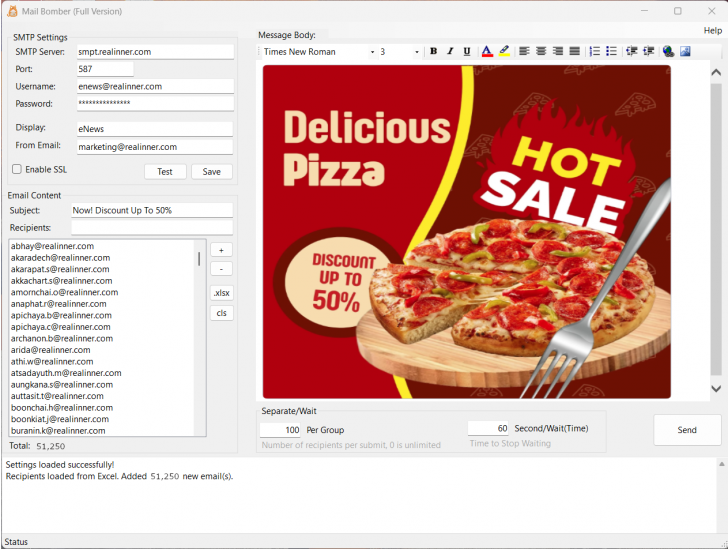Click the Mail Bomber app icon in title bar

(x=13, y=11)
